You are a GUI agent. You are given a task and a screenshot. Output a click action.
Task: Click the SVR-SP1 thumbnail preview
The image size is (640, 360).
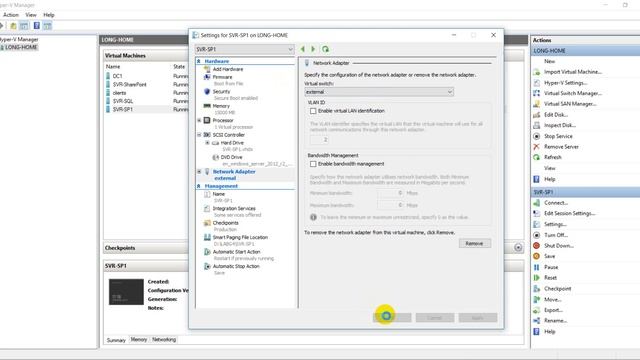(126, 292)
